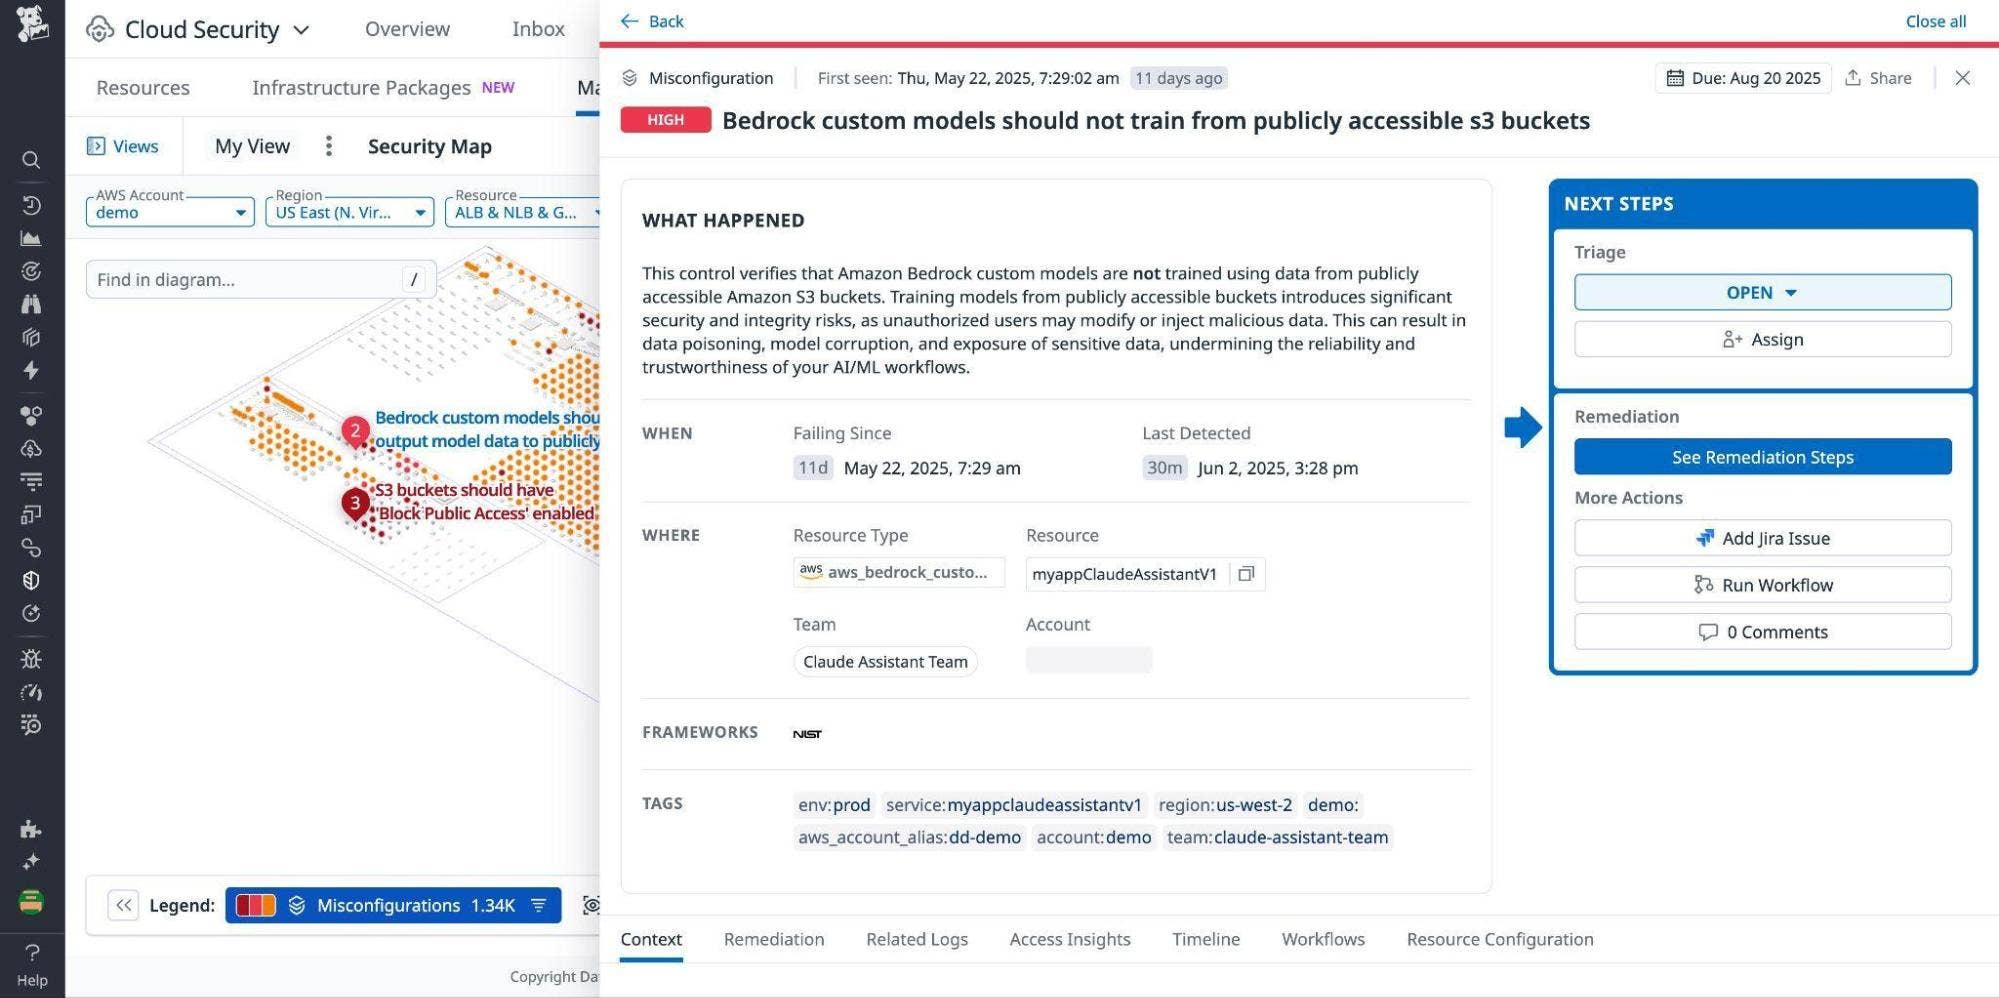Click the Metrics graph icon in sidebar
The height and width of the screenshot is (998, 1999).
click(31, 238)
